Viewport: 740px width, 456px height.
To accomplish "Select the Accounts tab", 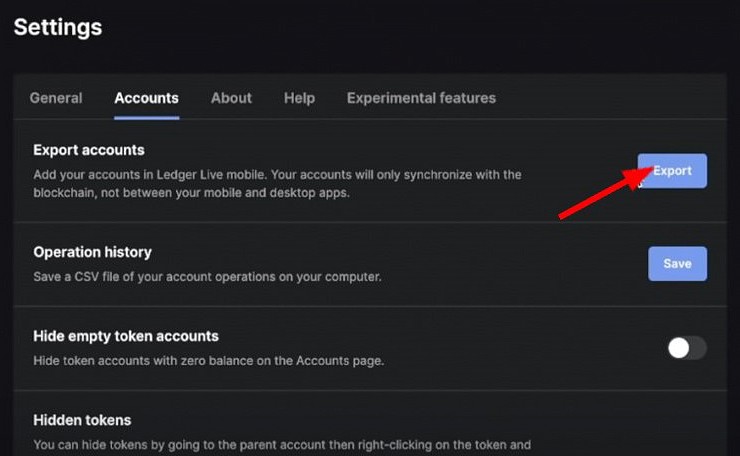I will coord(146,98).
